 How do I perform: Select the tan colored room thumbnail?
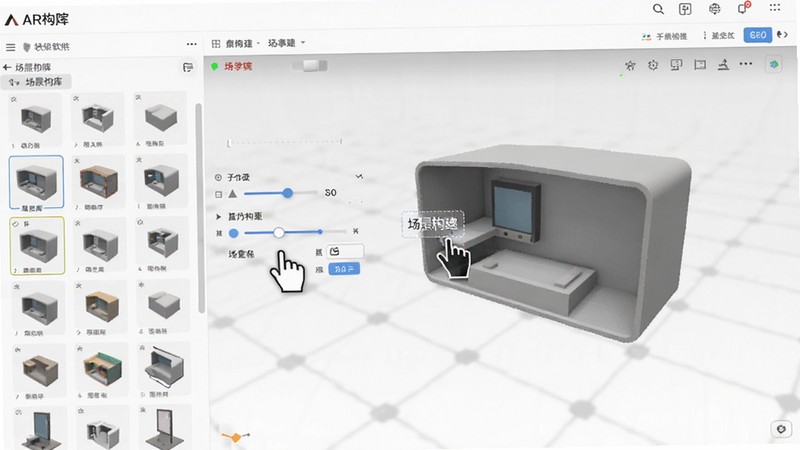point(101,308)
